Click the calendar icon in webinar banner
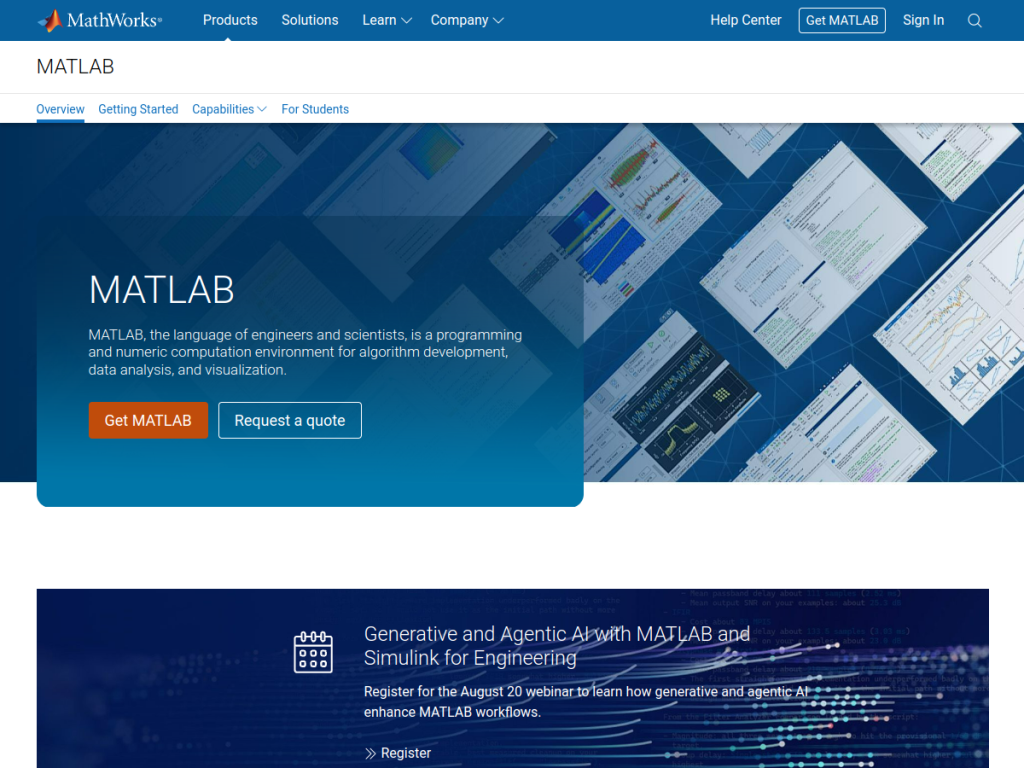 (x=313, y=652)
